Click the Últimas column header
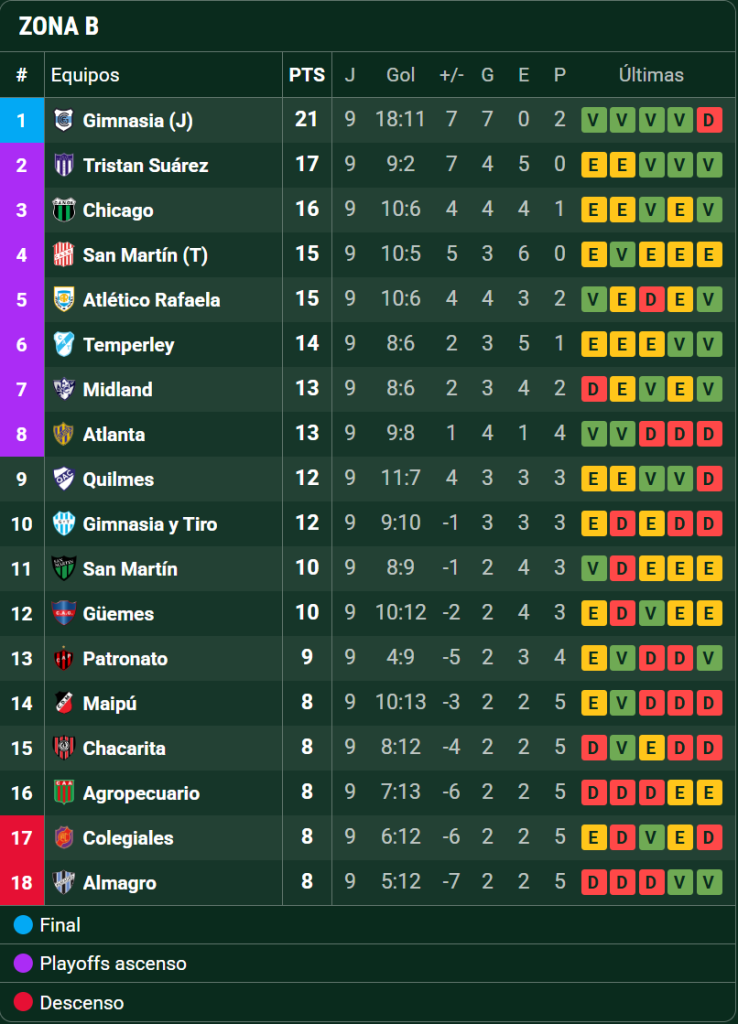This screenshot has height=1024, width=738. tap(651, 75)
